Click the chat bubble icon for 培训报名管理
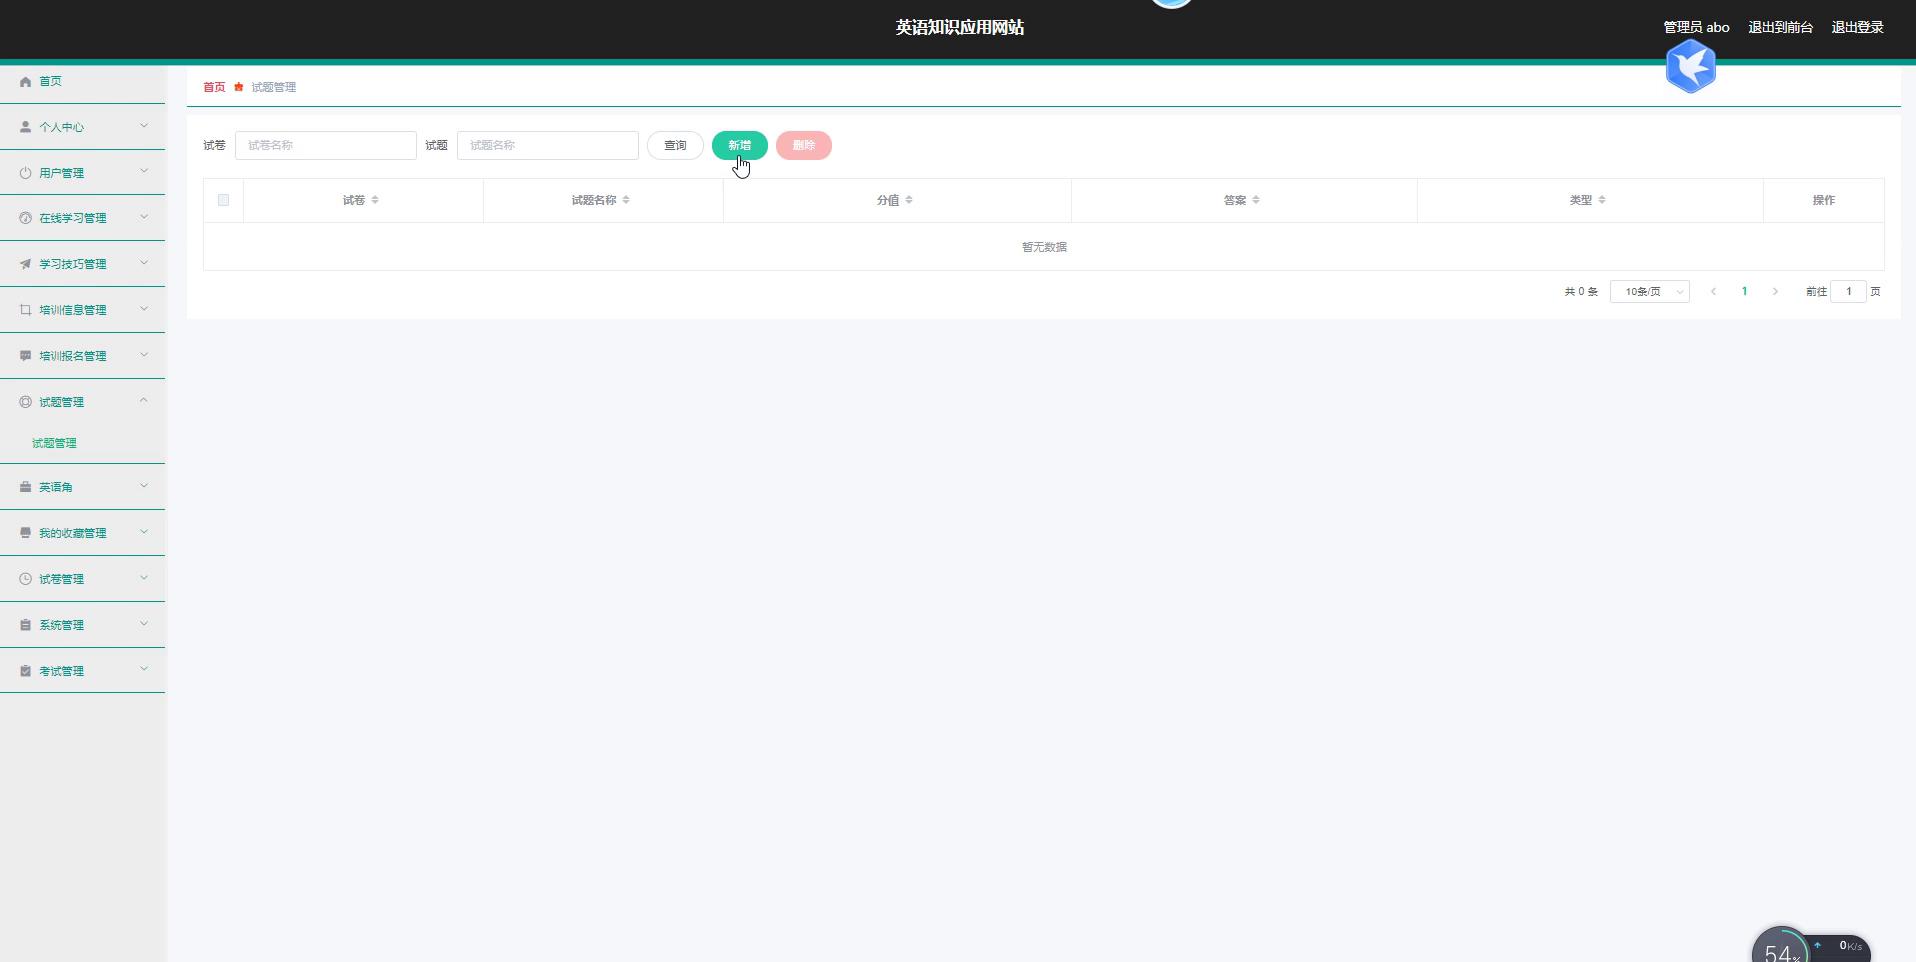 point(25,356)
